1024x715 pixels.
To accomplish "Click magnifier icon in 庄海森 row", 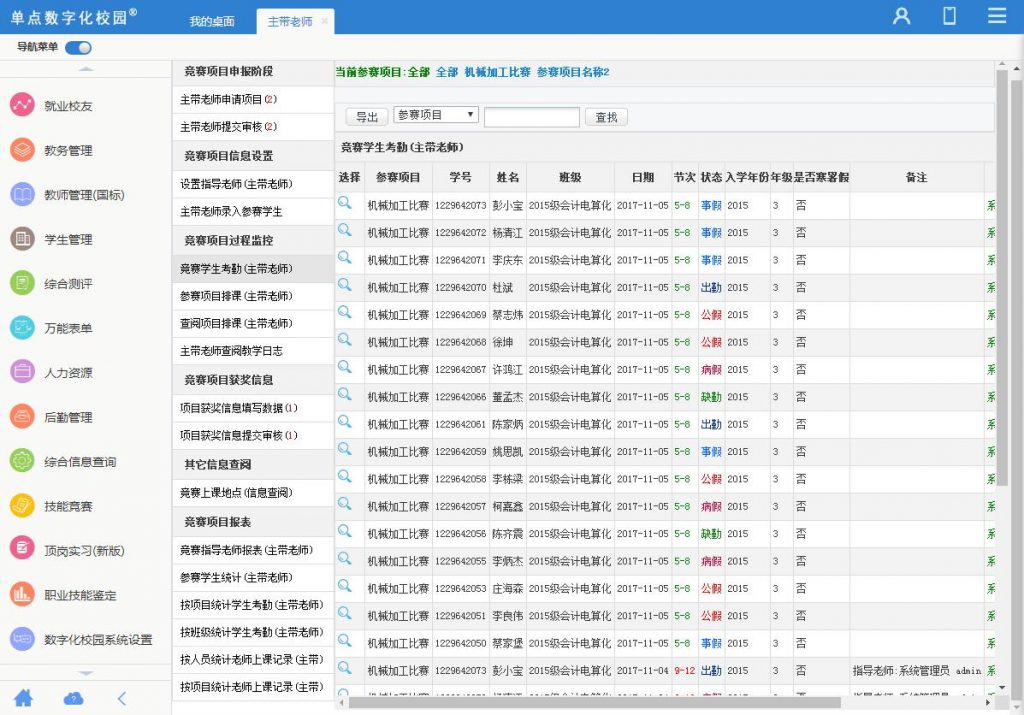I will coord(345,586).
